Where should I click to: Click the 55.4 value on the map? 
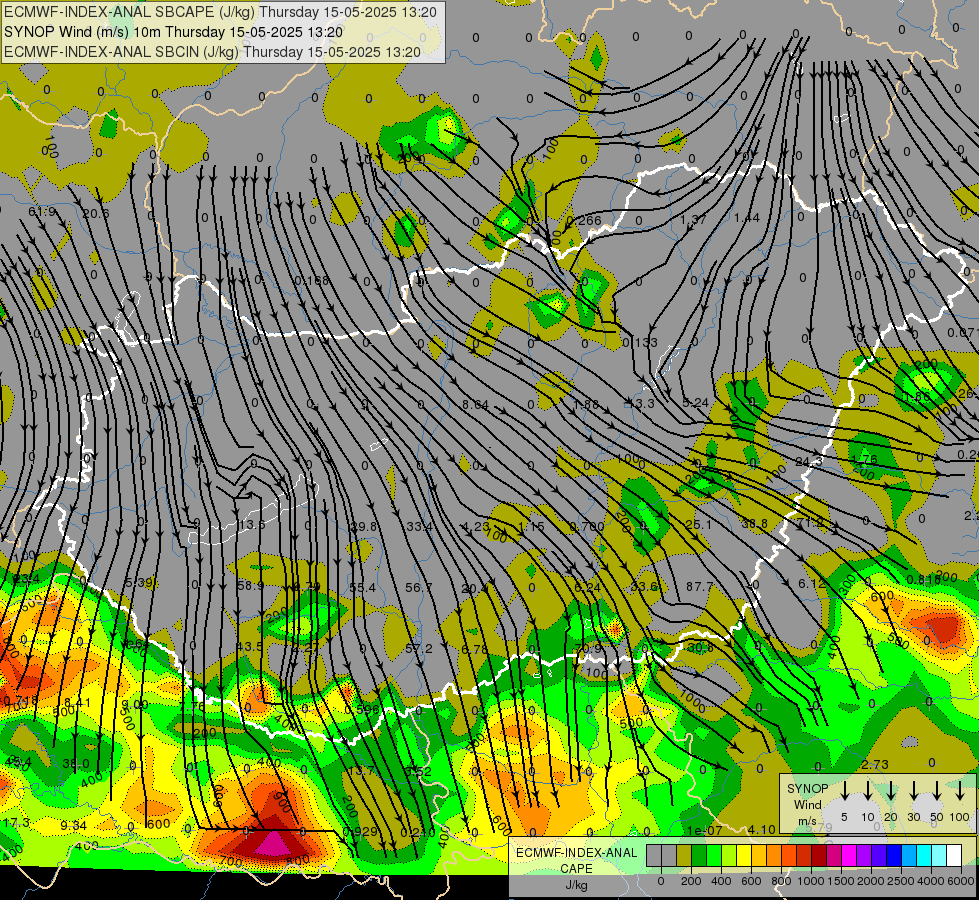click(363, 587)
